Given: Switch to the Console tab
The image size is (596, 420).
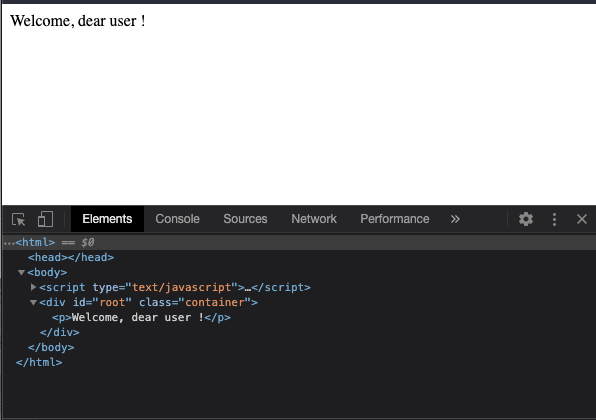Looking at the screenshot, I should point(177,219).
